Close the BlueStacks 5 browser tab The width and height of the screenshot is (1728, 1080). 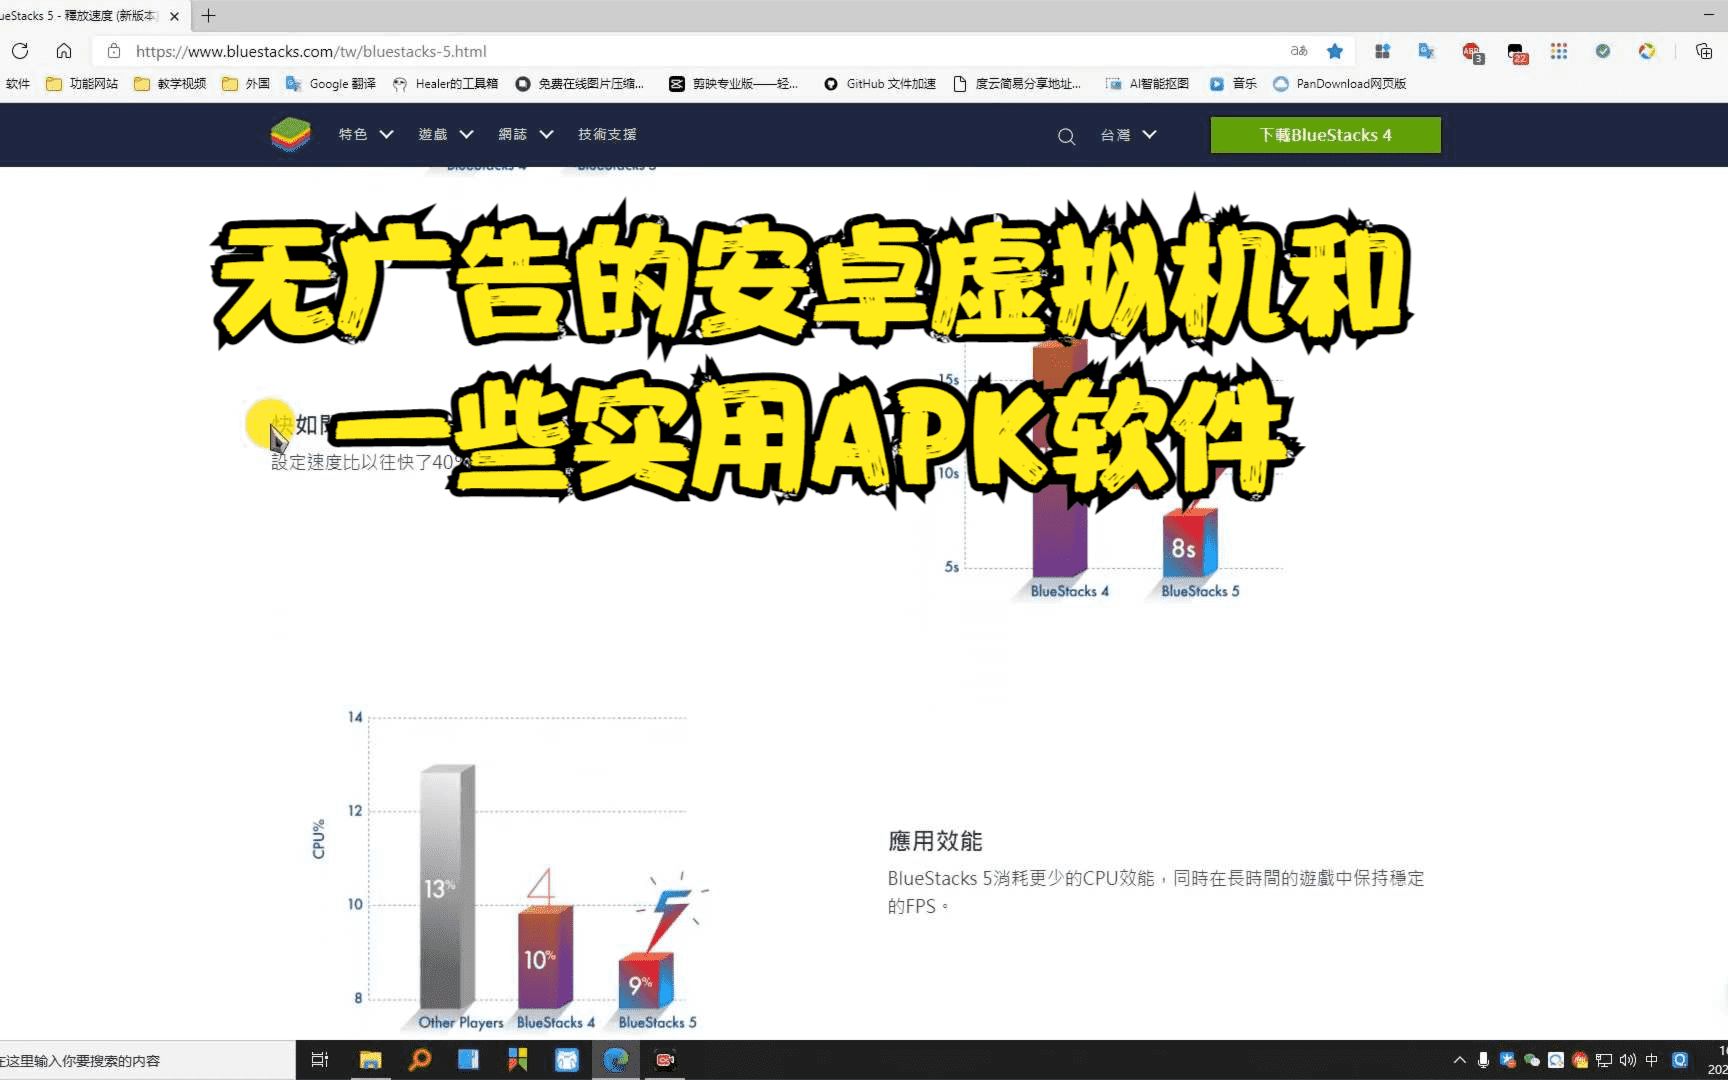click(174, 16)
